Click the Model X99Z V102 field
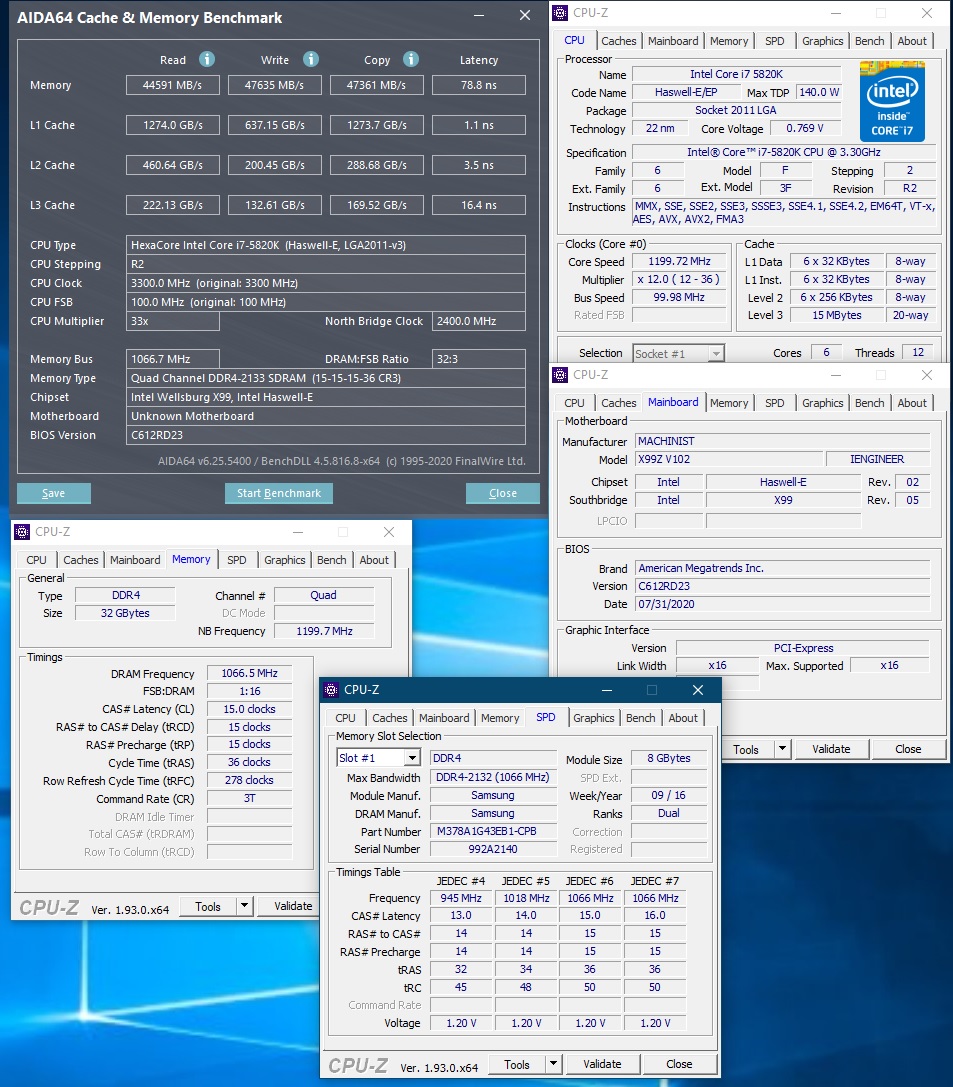The height and width of the screenshot is (1087, 953). point(730,459)
